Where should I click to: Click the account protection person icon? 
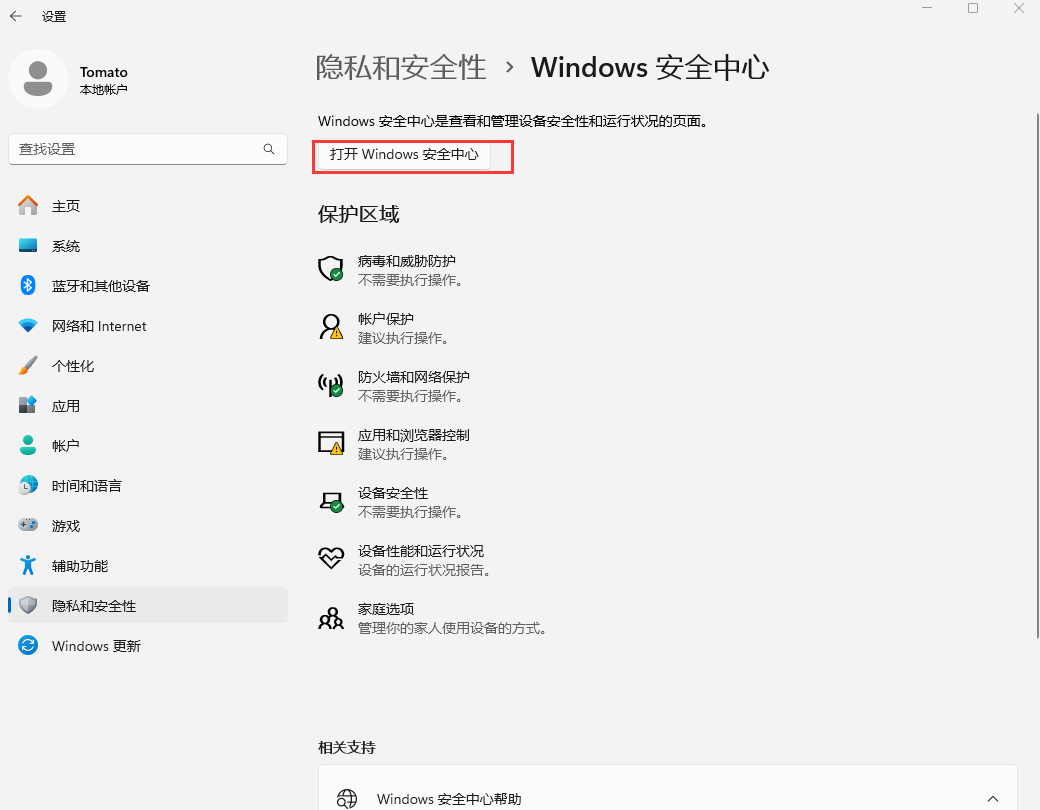(x=330, y=327)
